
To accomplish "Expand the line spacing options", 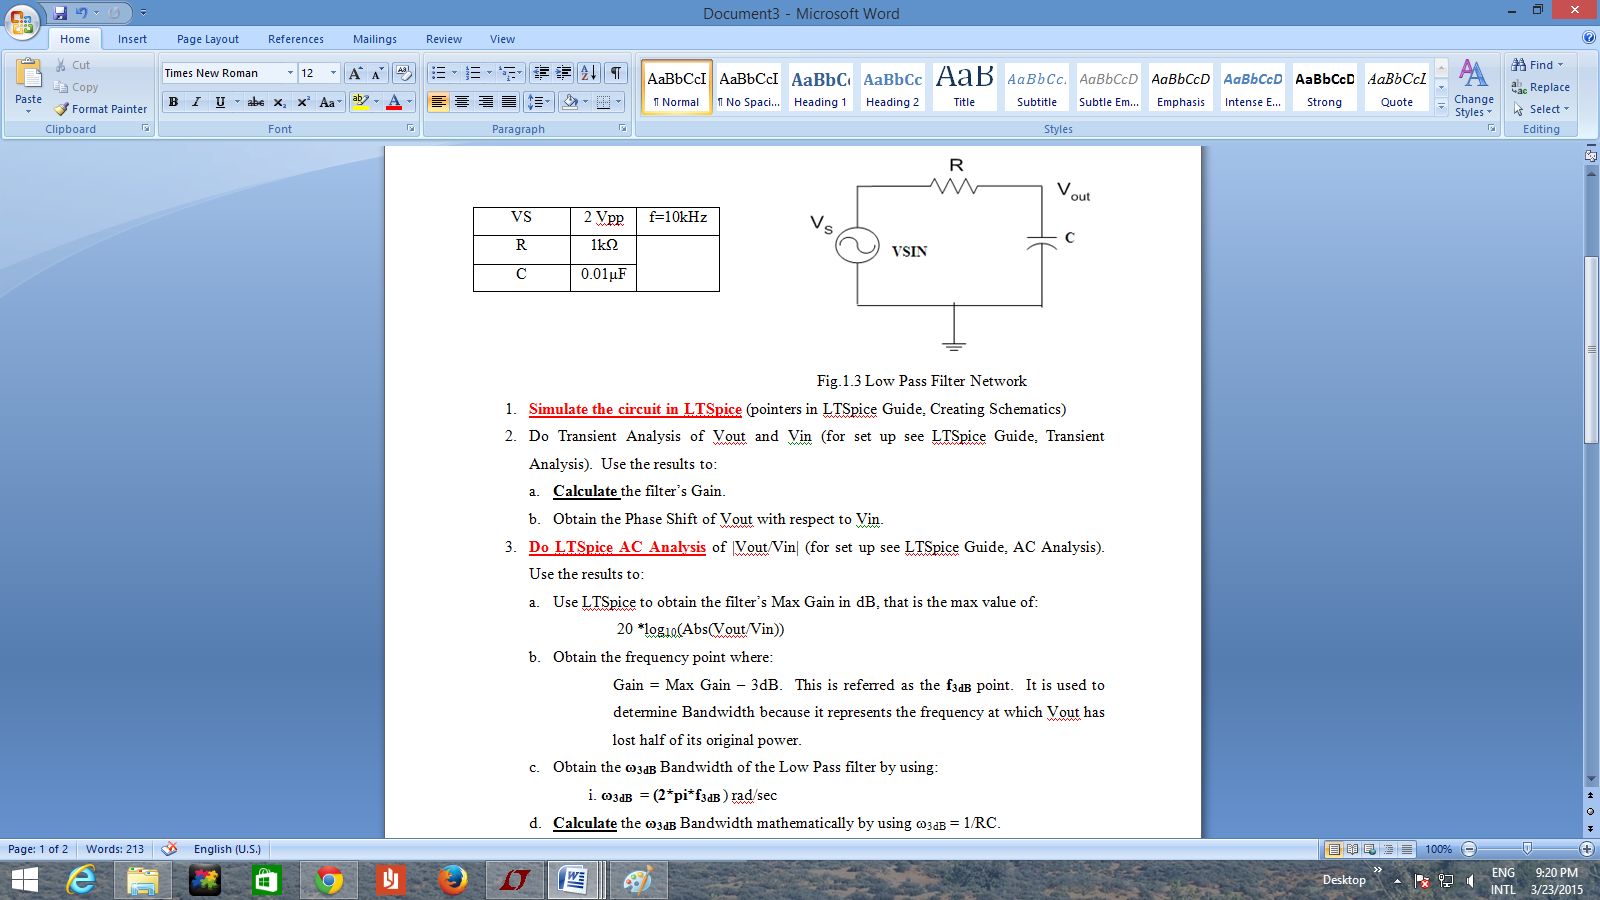I will tap(540, 102).
